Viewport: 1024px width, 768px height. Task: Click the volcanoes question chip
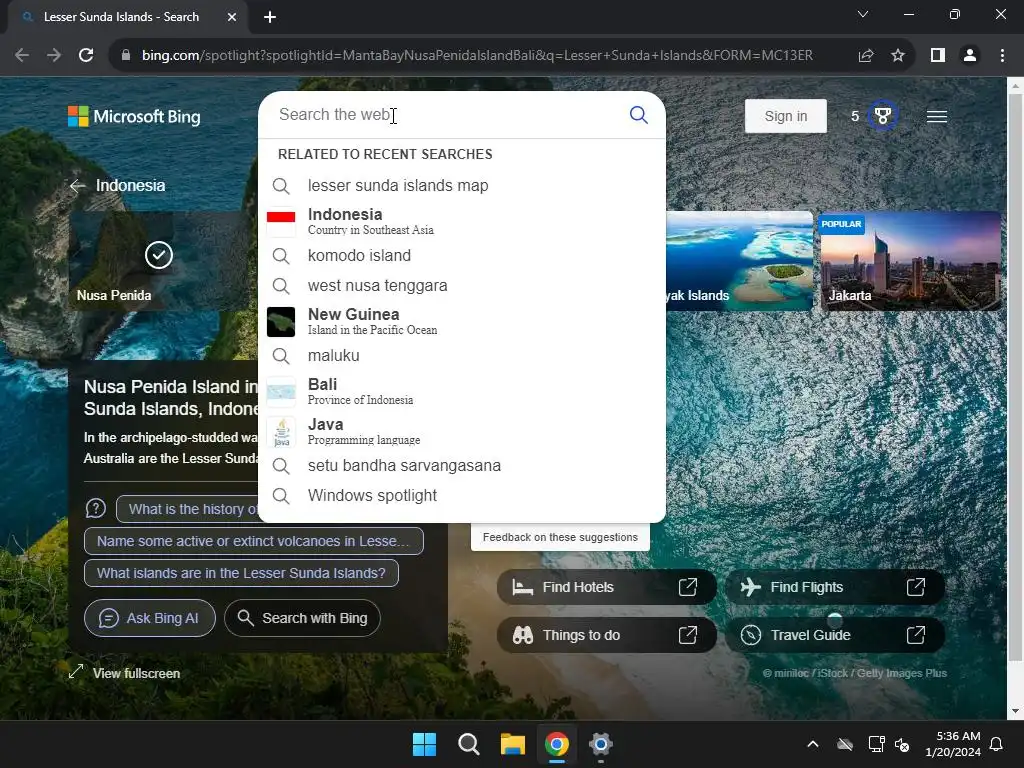pyautogui.click(x=253, y=541)
